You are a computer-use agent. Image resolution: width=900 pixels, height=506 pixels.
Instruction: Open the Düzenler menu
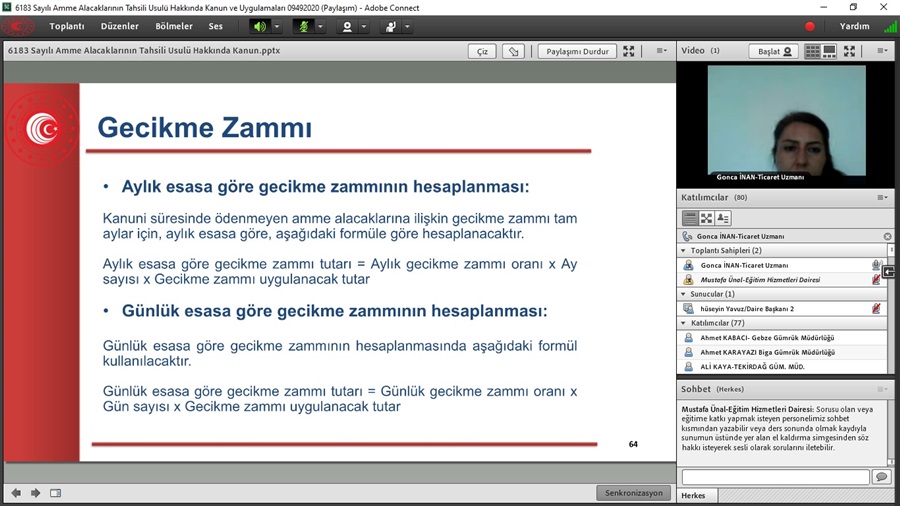119,26
